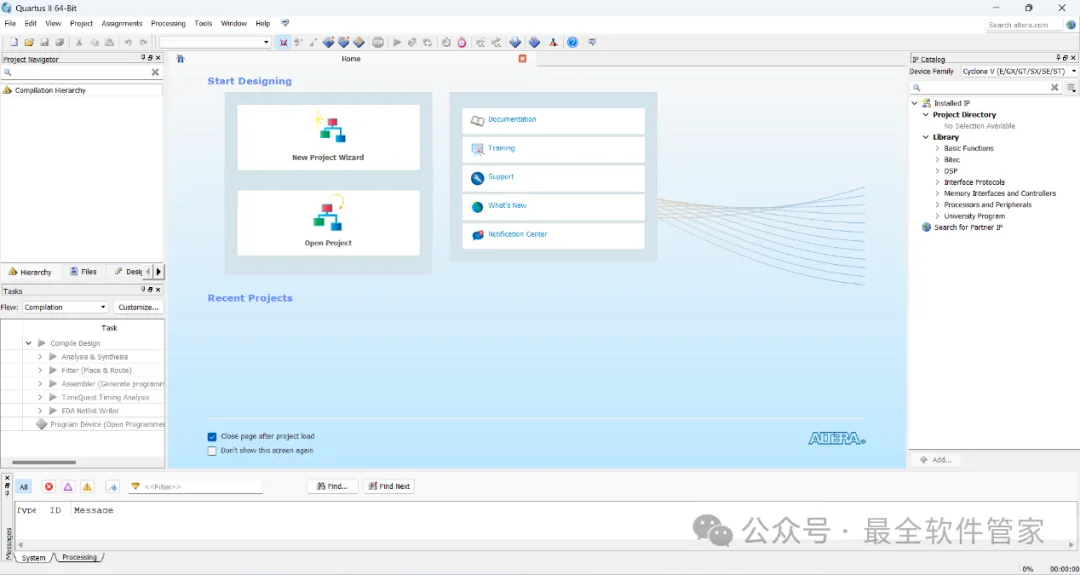The image size is (1080, 575).
Task: Click the Save All toolbar icon
Action: 59,42
